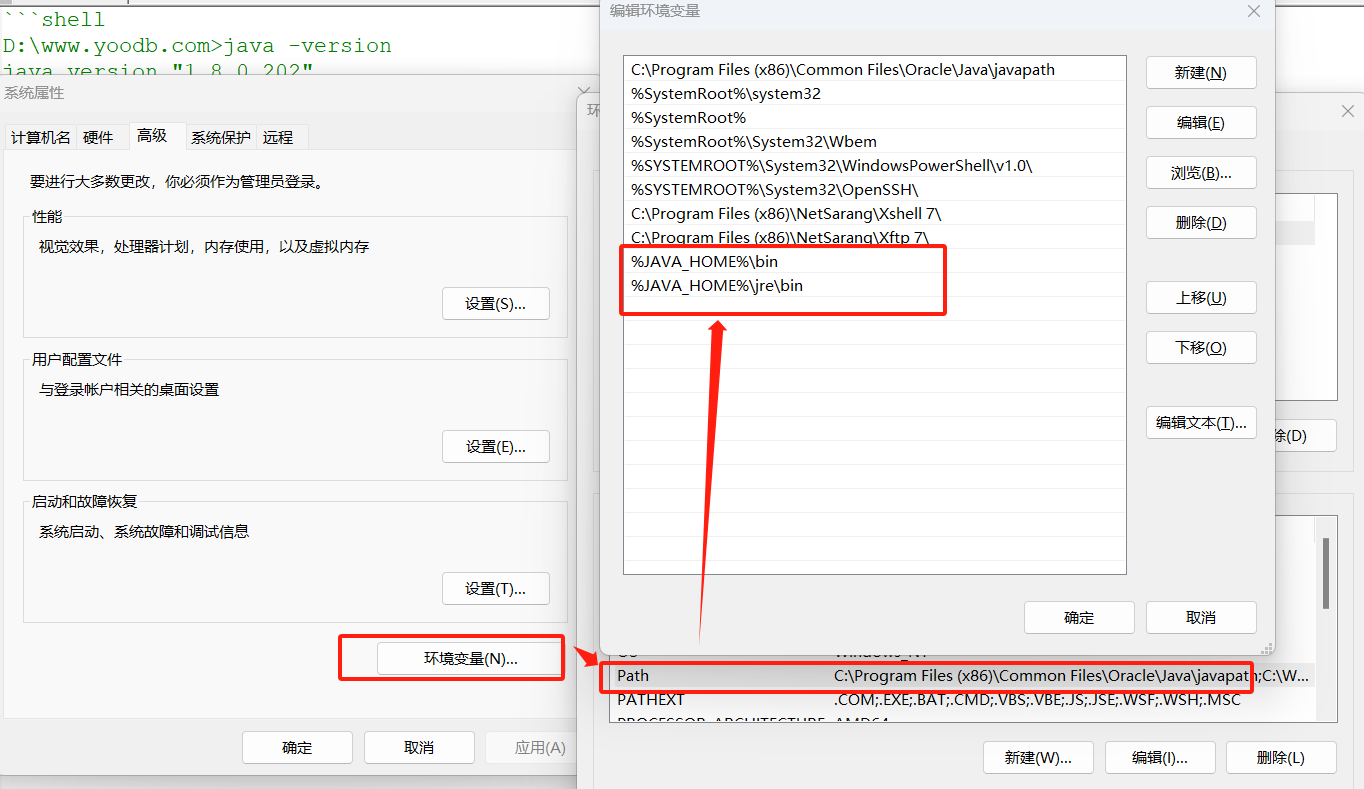Image resolution: width=1364 pixels, height=789 pixels.
Task: Click 取消 in the system properties window
Action: 419,747
